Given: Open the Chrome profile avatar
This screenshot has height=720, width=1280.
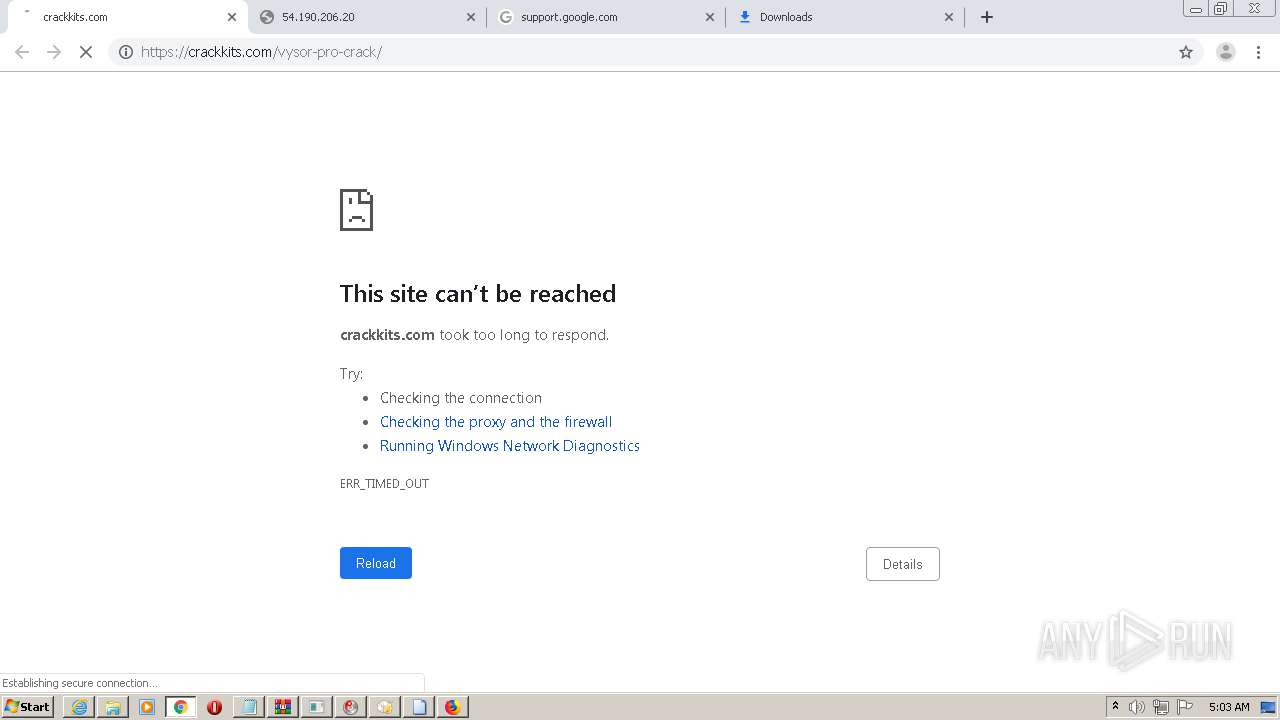Looking at the screenshot, I should point(1226,52).
